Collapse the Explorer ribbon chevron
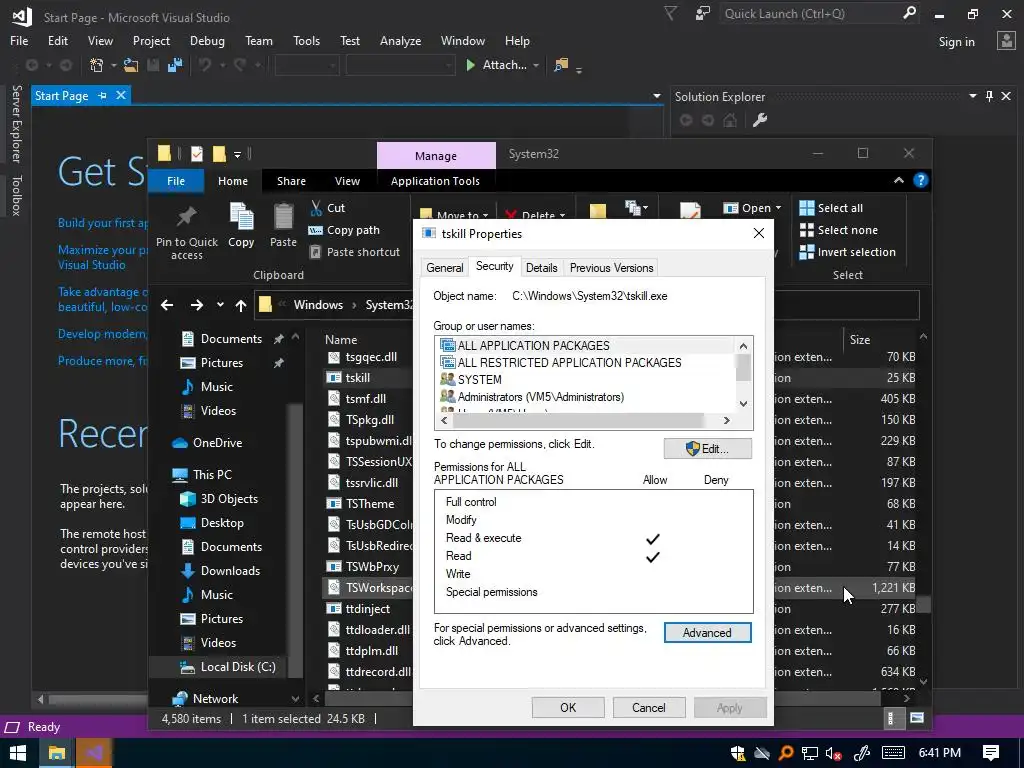 click(899, 180)
